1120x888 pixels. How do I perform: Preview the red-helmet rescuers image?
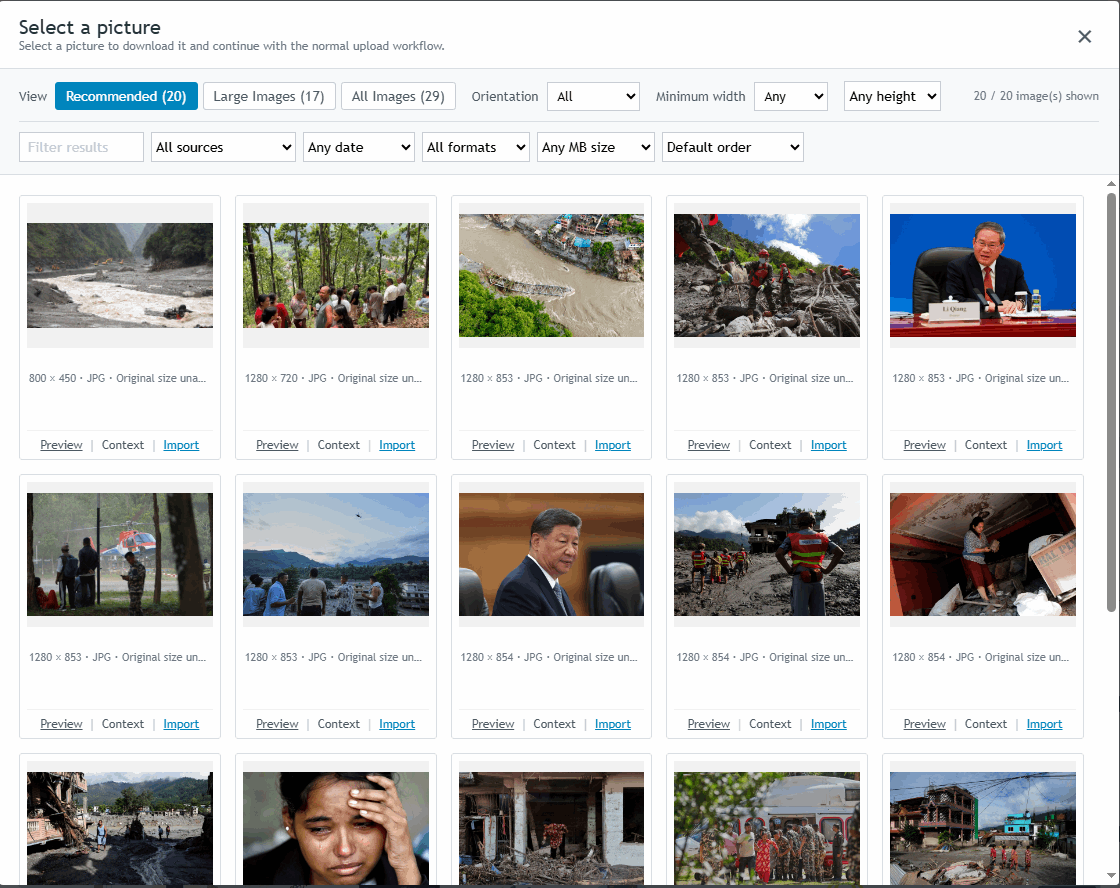709,445
